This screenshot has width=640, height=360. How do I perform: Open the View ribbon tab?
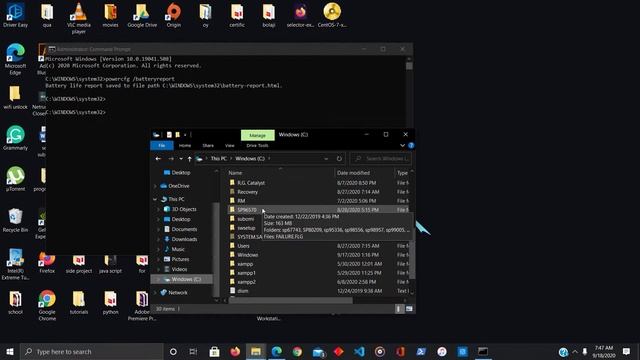(x=230, y=146)
